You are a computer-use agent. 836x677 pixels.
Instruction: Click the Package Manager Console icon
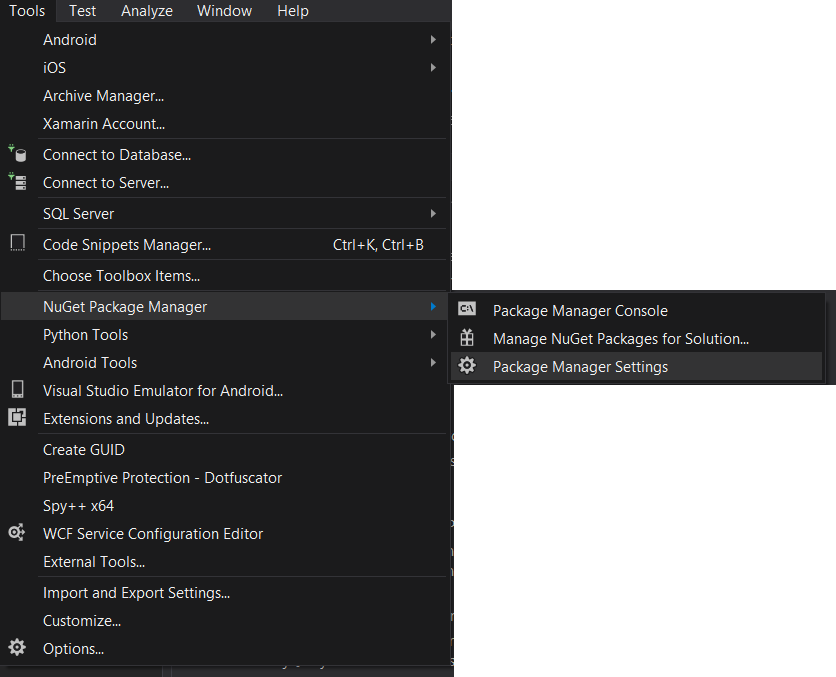tap(467, 310)
